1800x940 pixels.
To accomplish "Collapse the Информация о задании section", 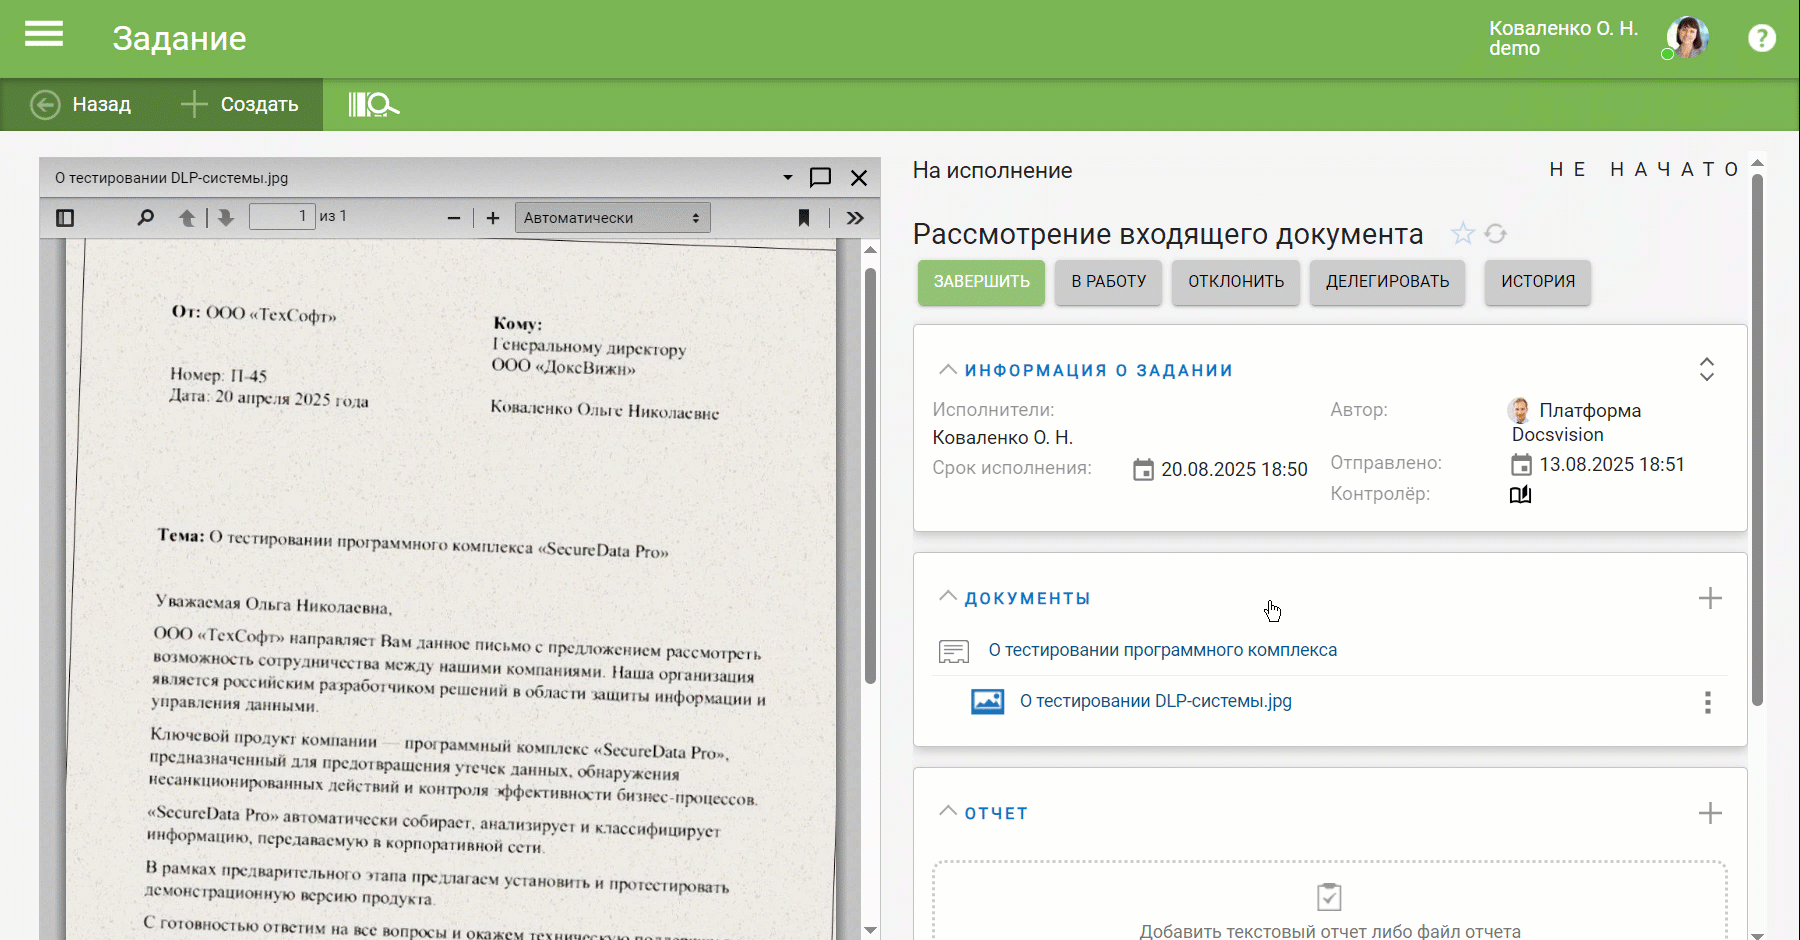I will pyautogui.click(x=948, y=370).
